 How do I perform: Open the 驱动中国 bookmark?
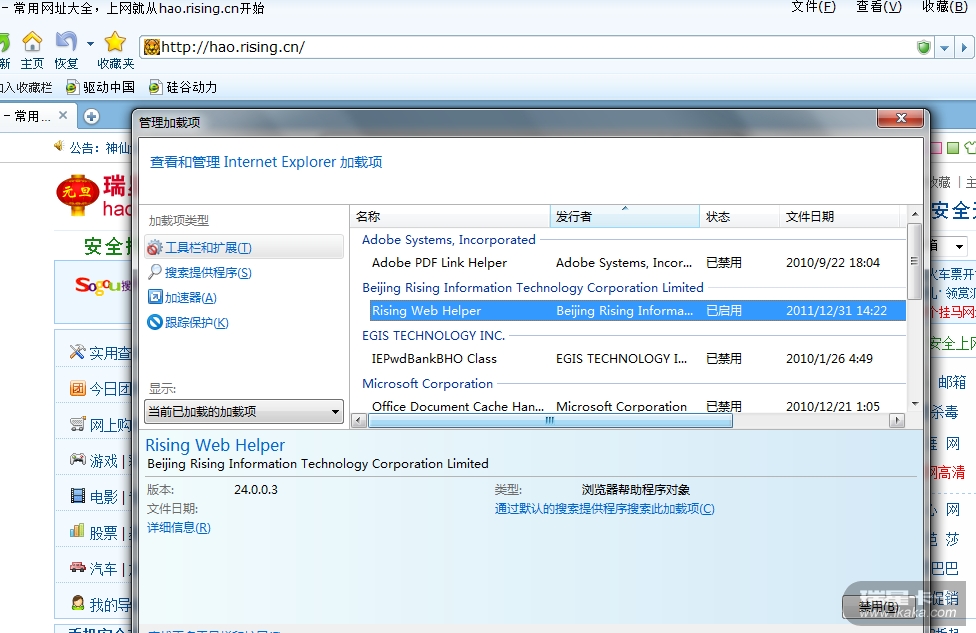coord(101,87)
